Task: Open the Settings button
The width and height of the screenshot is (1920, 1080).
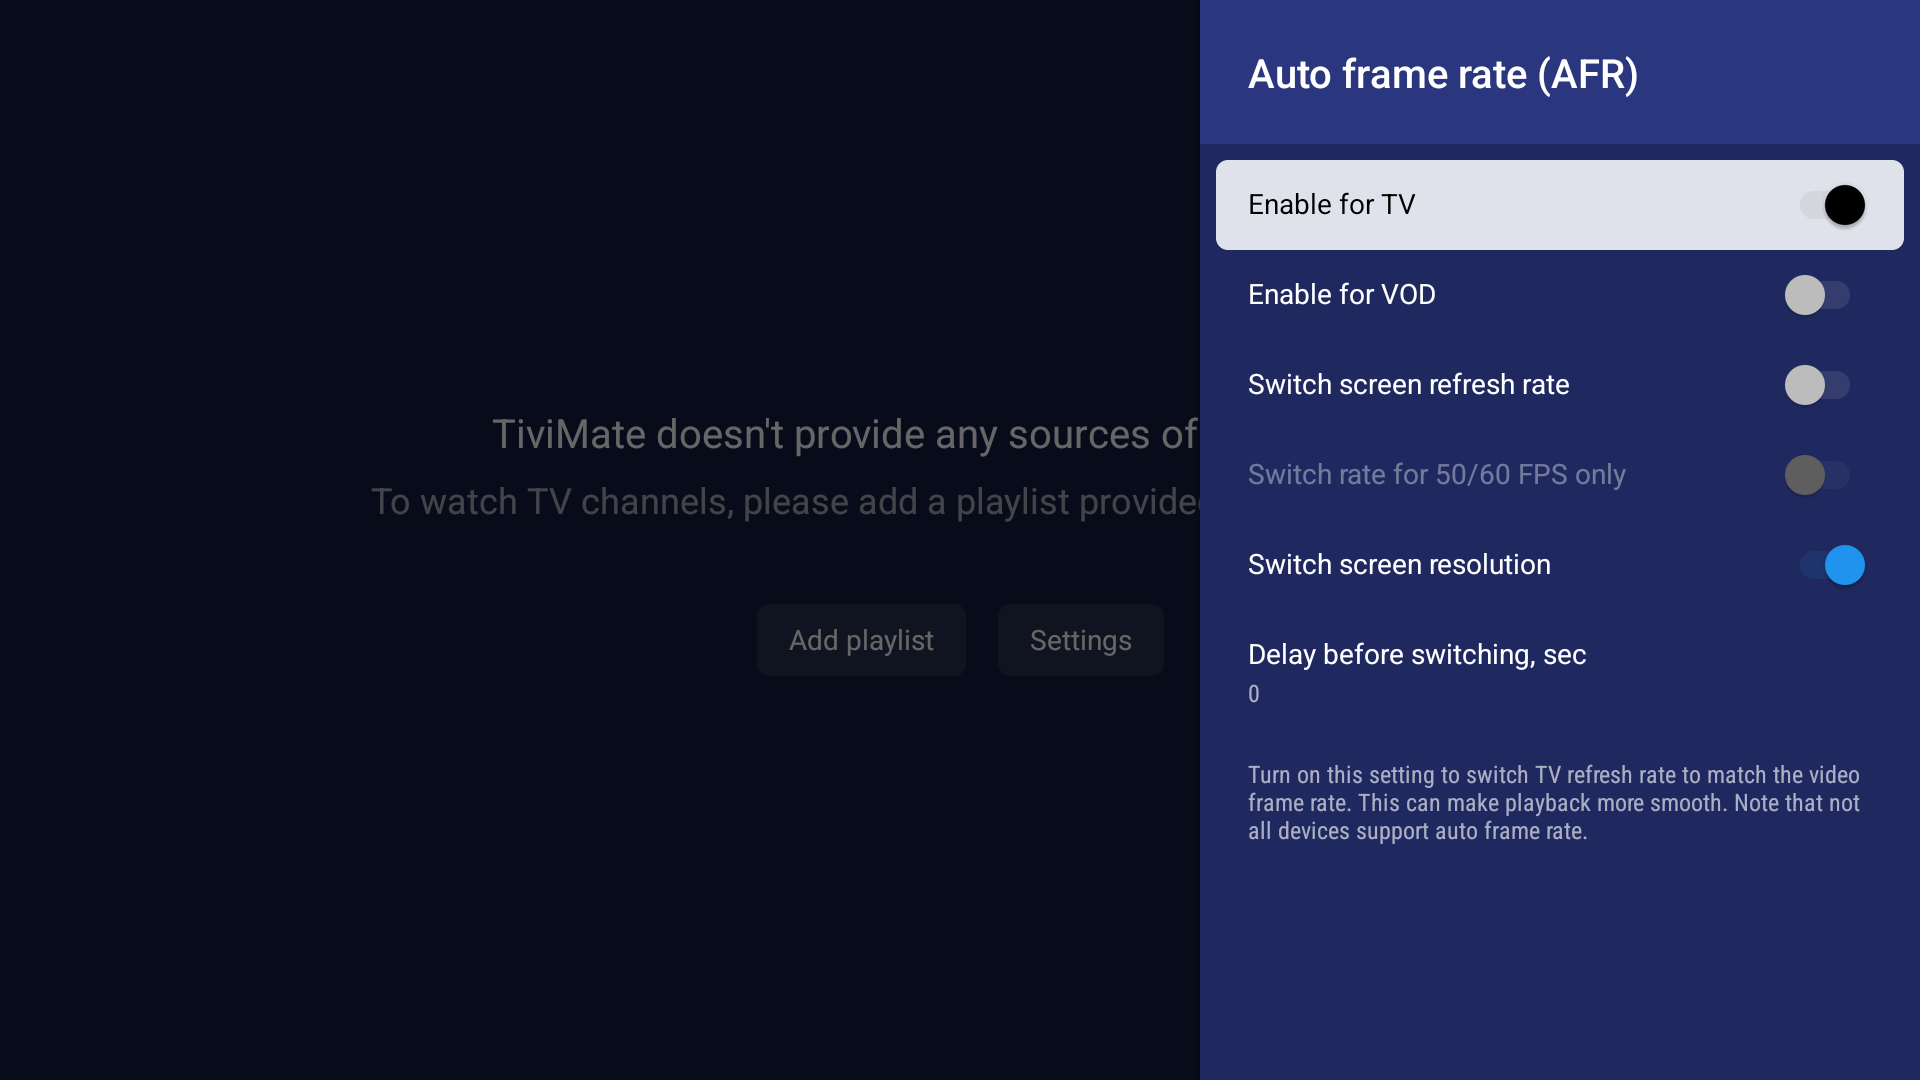Action: click(1081, 640)
